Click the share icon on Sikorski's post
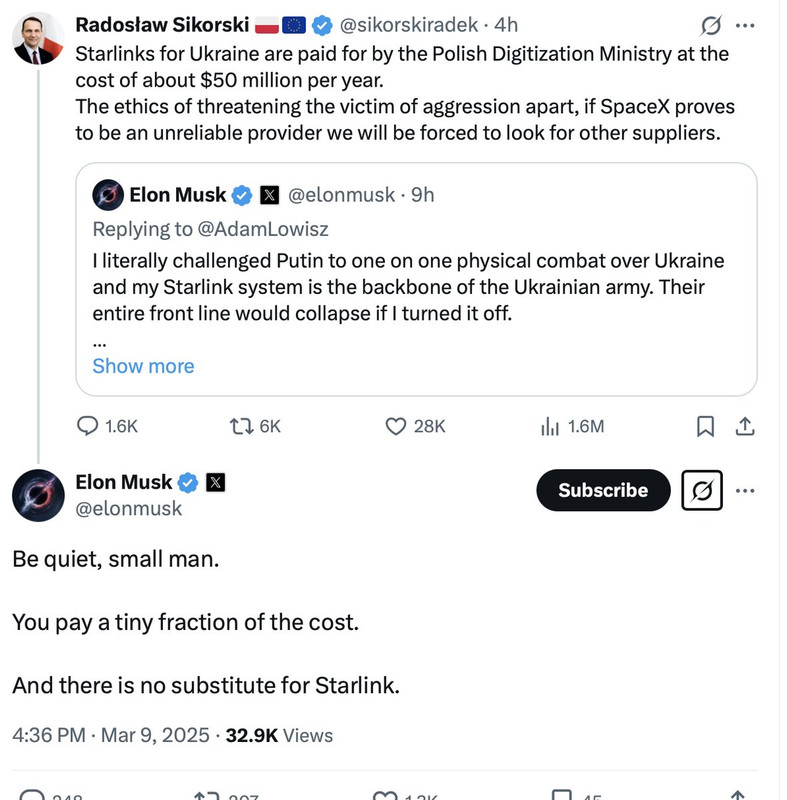This screenshot has height=800, width=787. coord(743,426)
